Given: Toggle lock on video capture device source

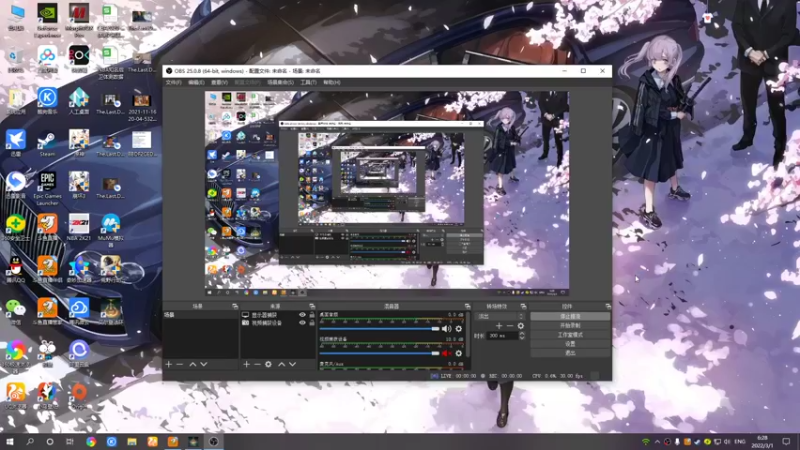Looking at the screenshot, I should 312,323.
